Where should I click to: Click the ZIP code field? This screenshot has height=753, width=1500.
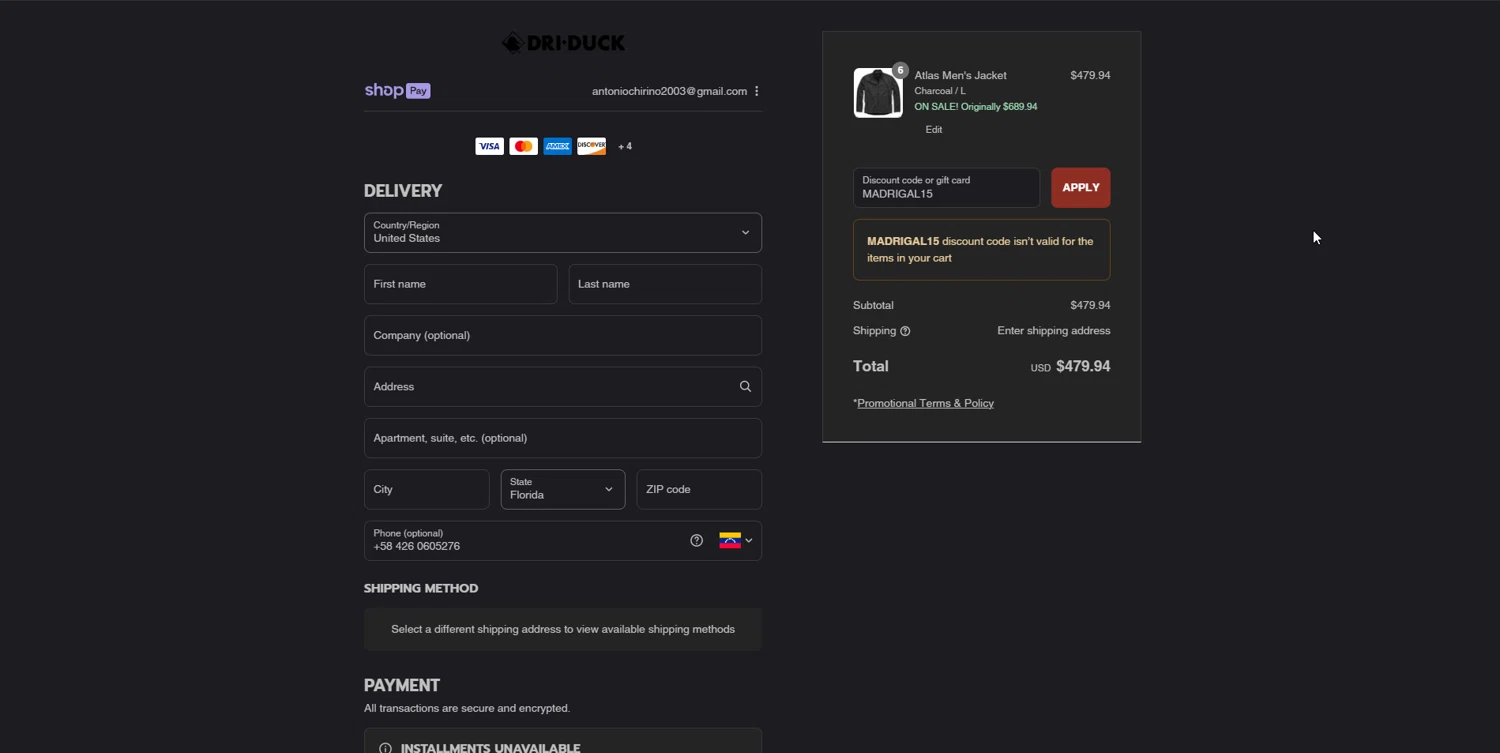pos(699,489)
